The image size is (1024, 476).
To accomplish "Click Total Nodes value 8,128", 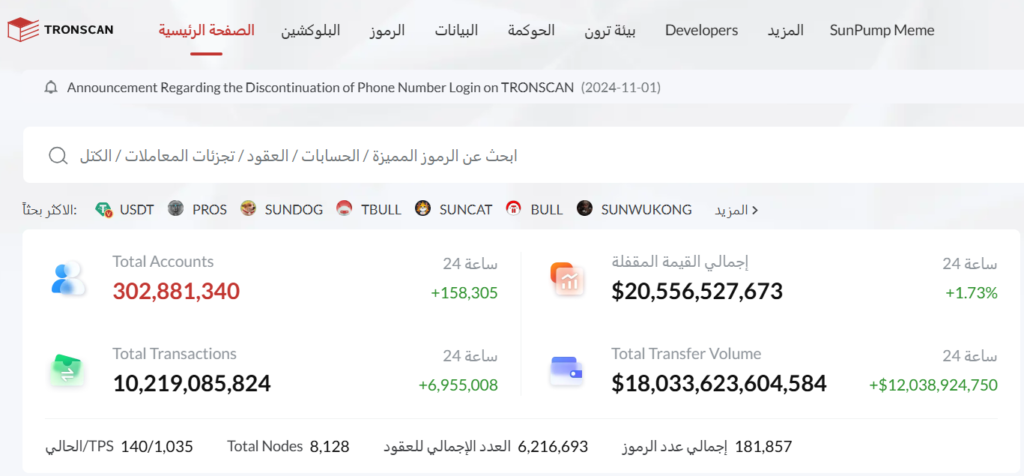I will point(330,447).
